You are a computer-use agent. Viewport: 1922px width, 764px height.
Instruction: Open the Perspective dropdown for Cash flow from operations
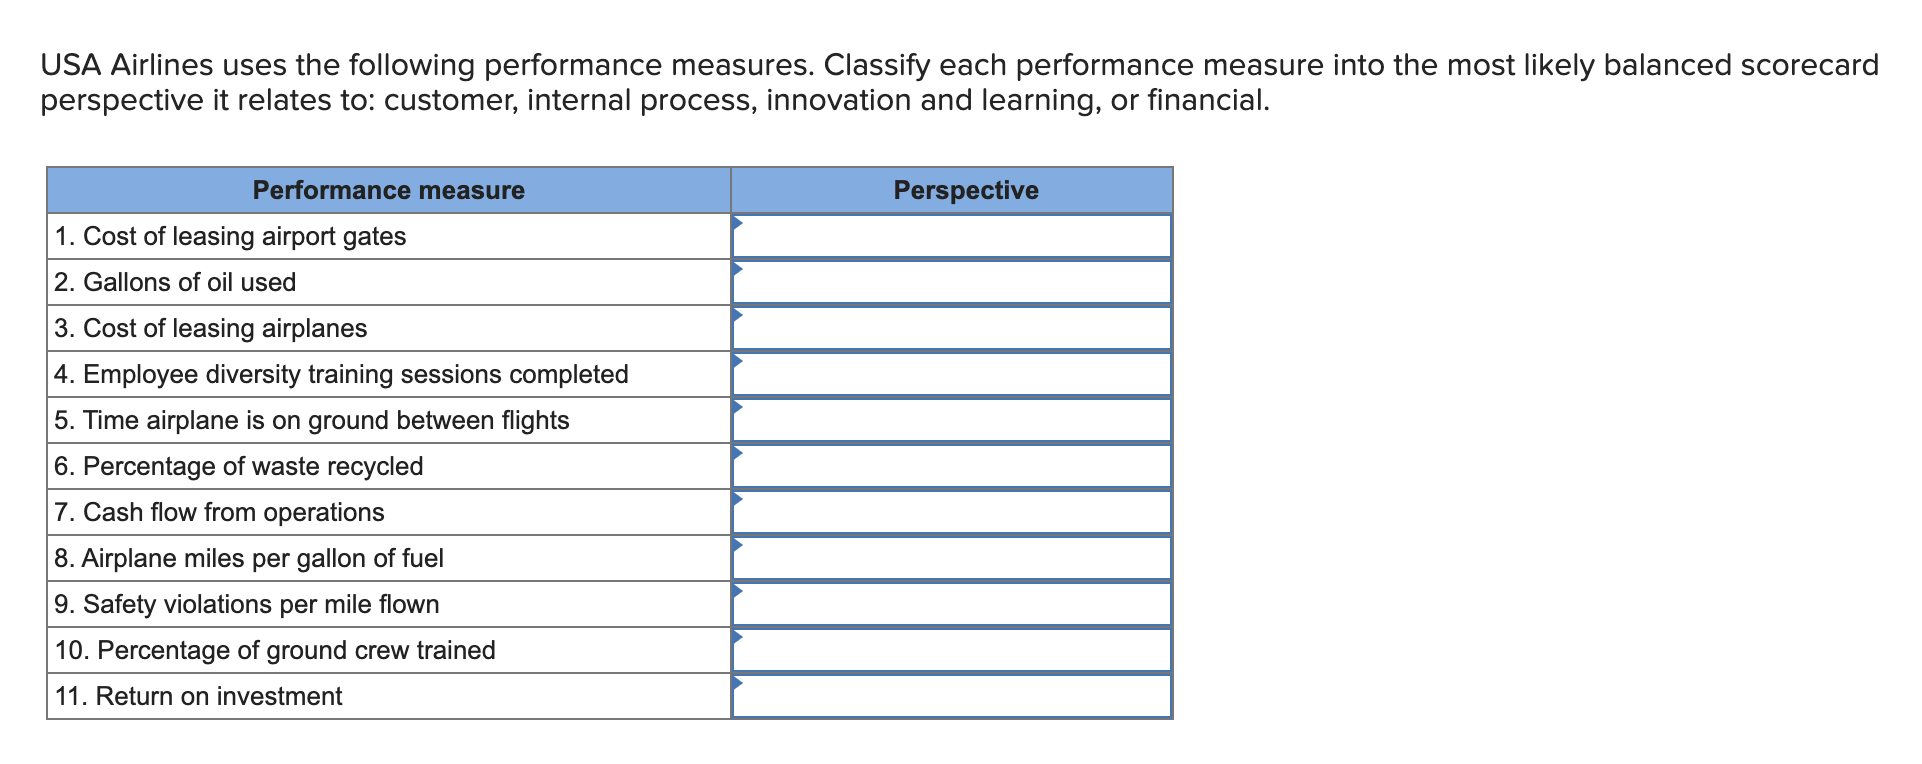click(950, 512)
